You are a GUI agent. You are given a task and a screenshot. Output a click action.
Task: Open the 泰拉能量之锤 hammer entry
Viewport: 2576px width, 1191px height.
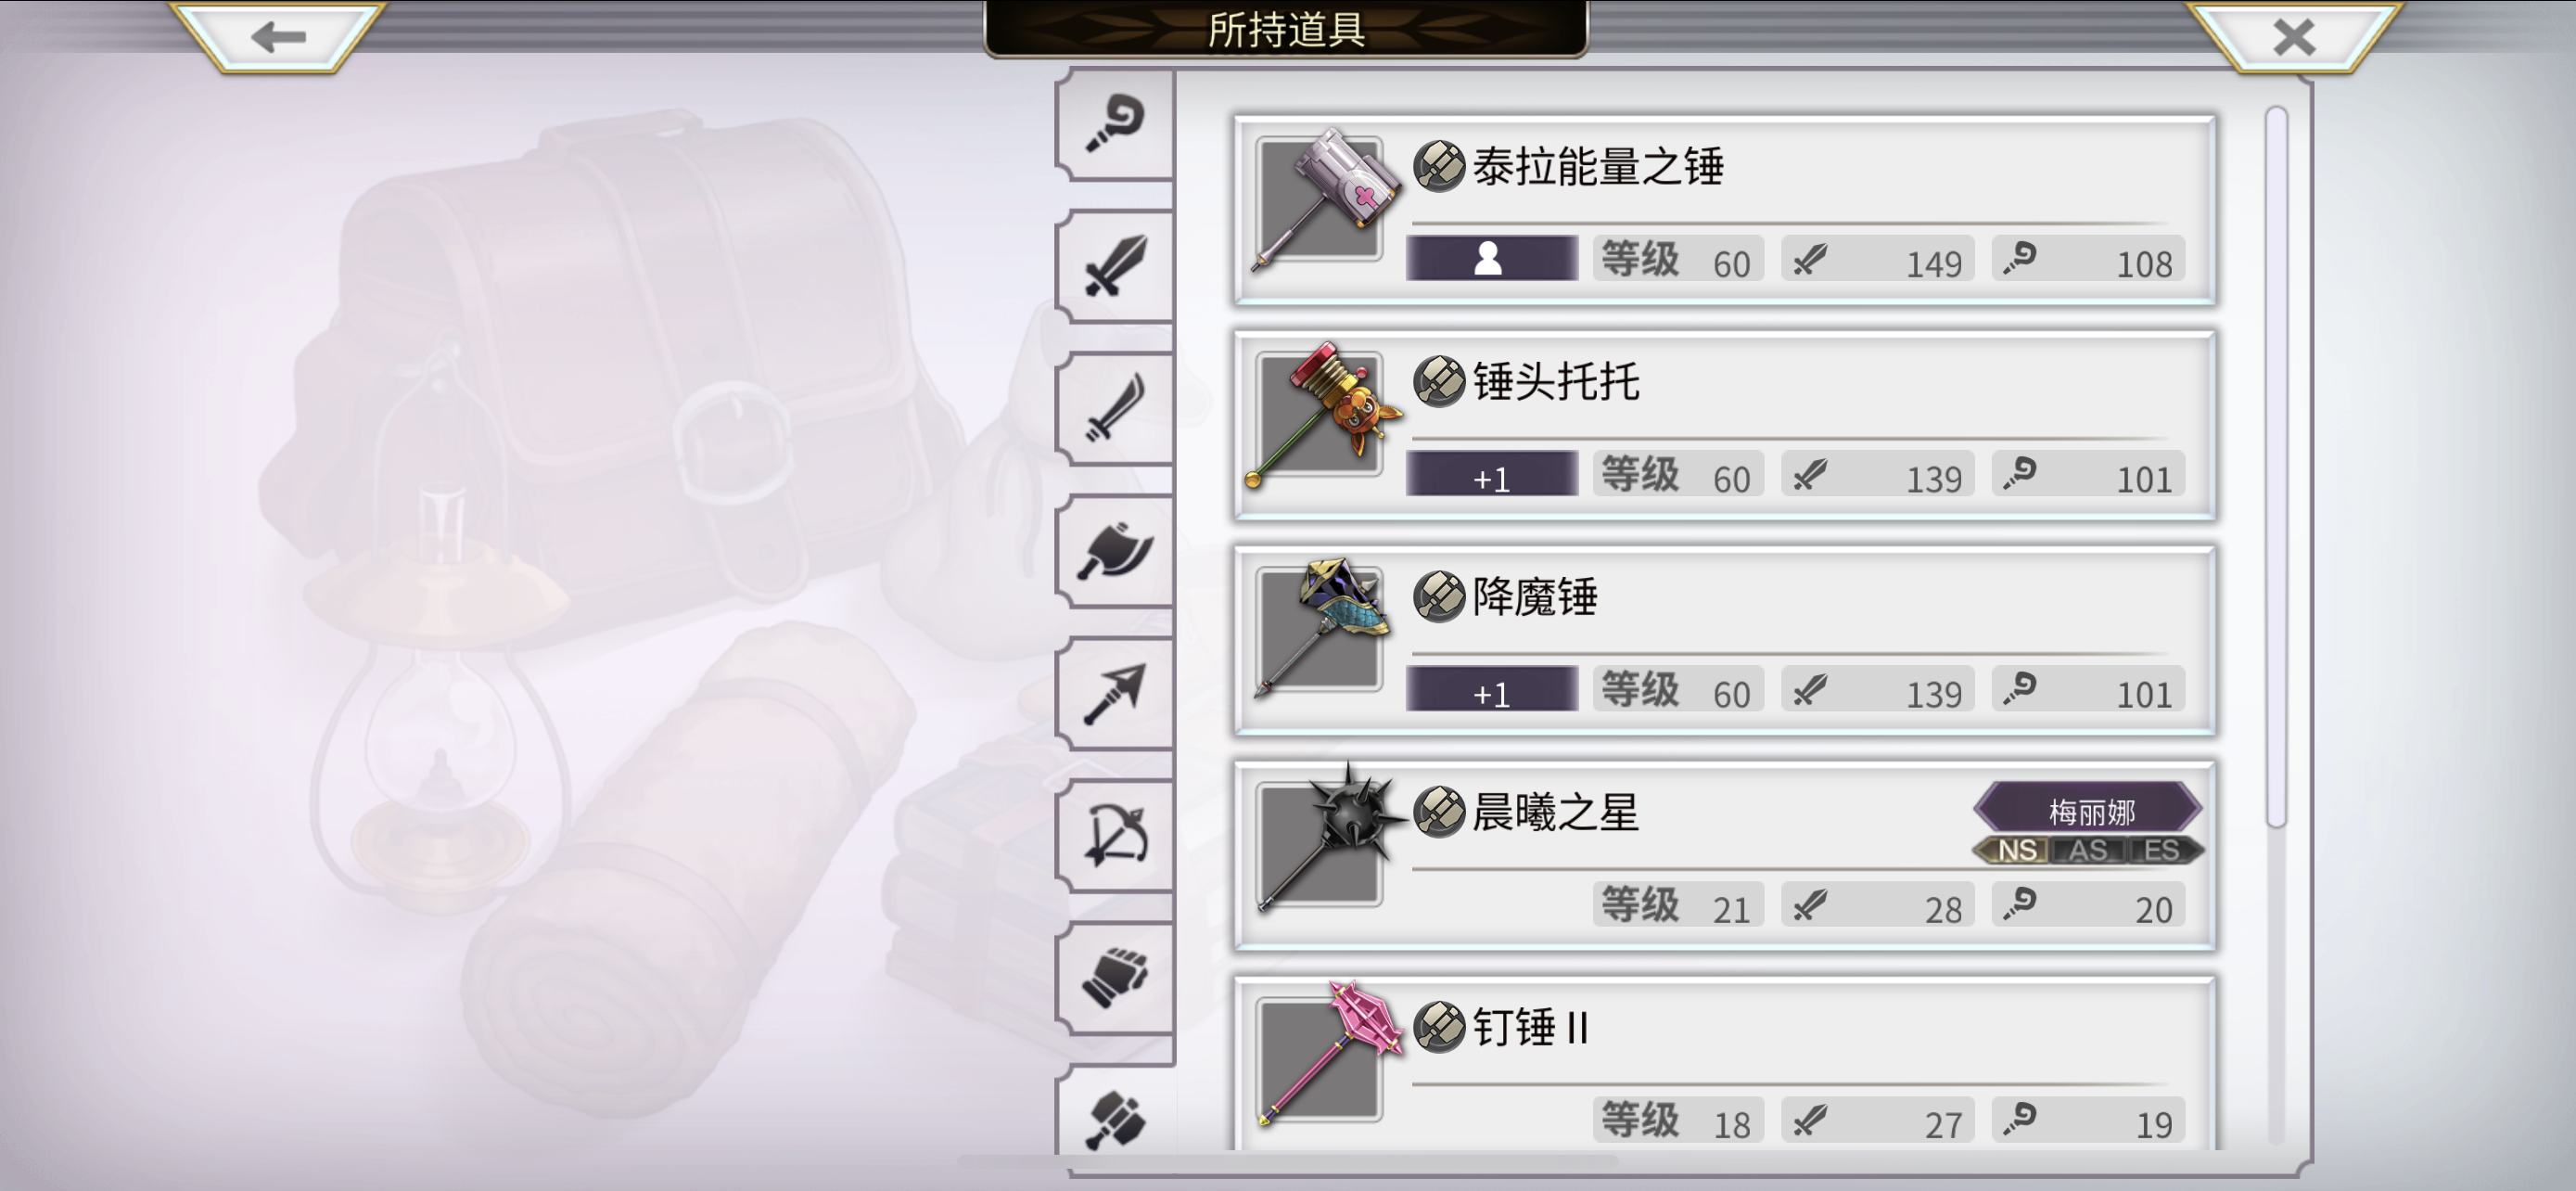[x=1725, y=210]
